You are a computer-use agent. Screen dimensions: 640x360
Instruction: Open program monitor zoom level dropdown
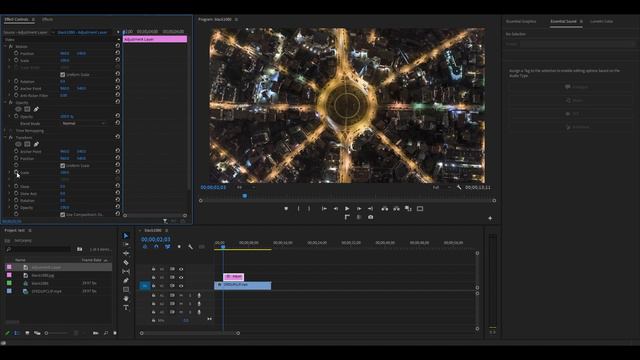pos(245,187)
